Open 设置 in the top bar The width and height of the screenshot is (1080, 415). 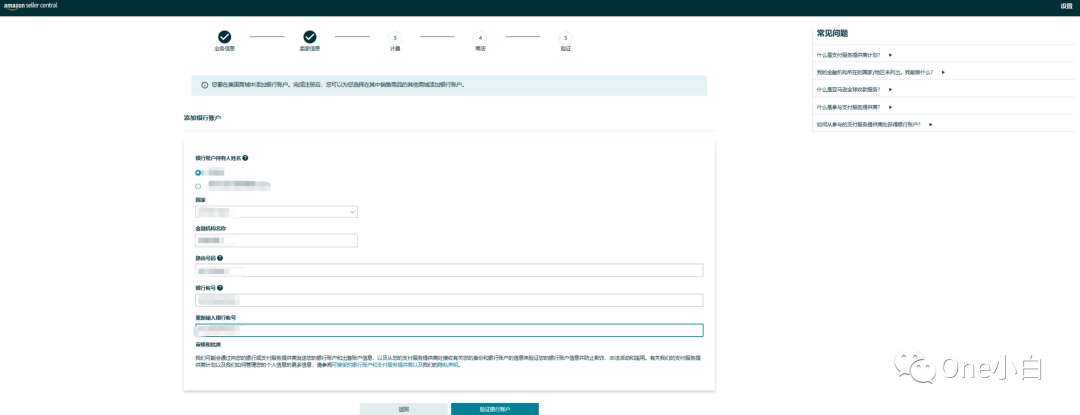tap(1065, 6)
